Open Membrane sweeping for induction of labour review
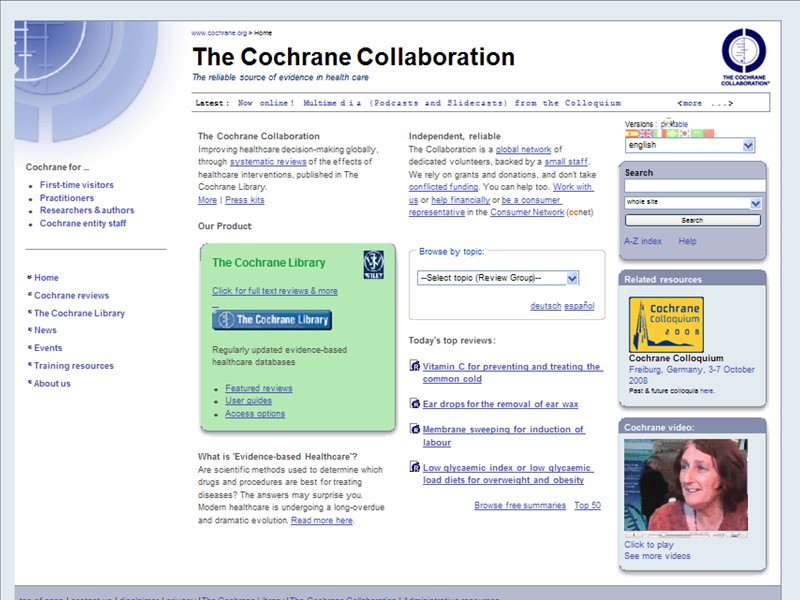This screenshot has height=600, width=800. tap(504, 436)
